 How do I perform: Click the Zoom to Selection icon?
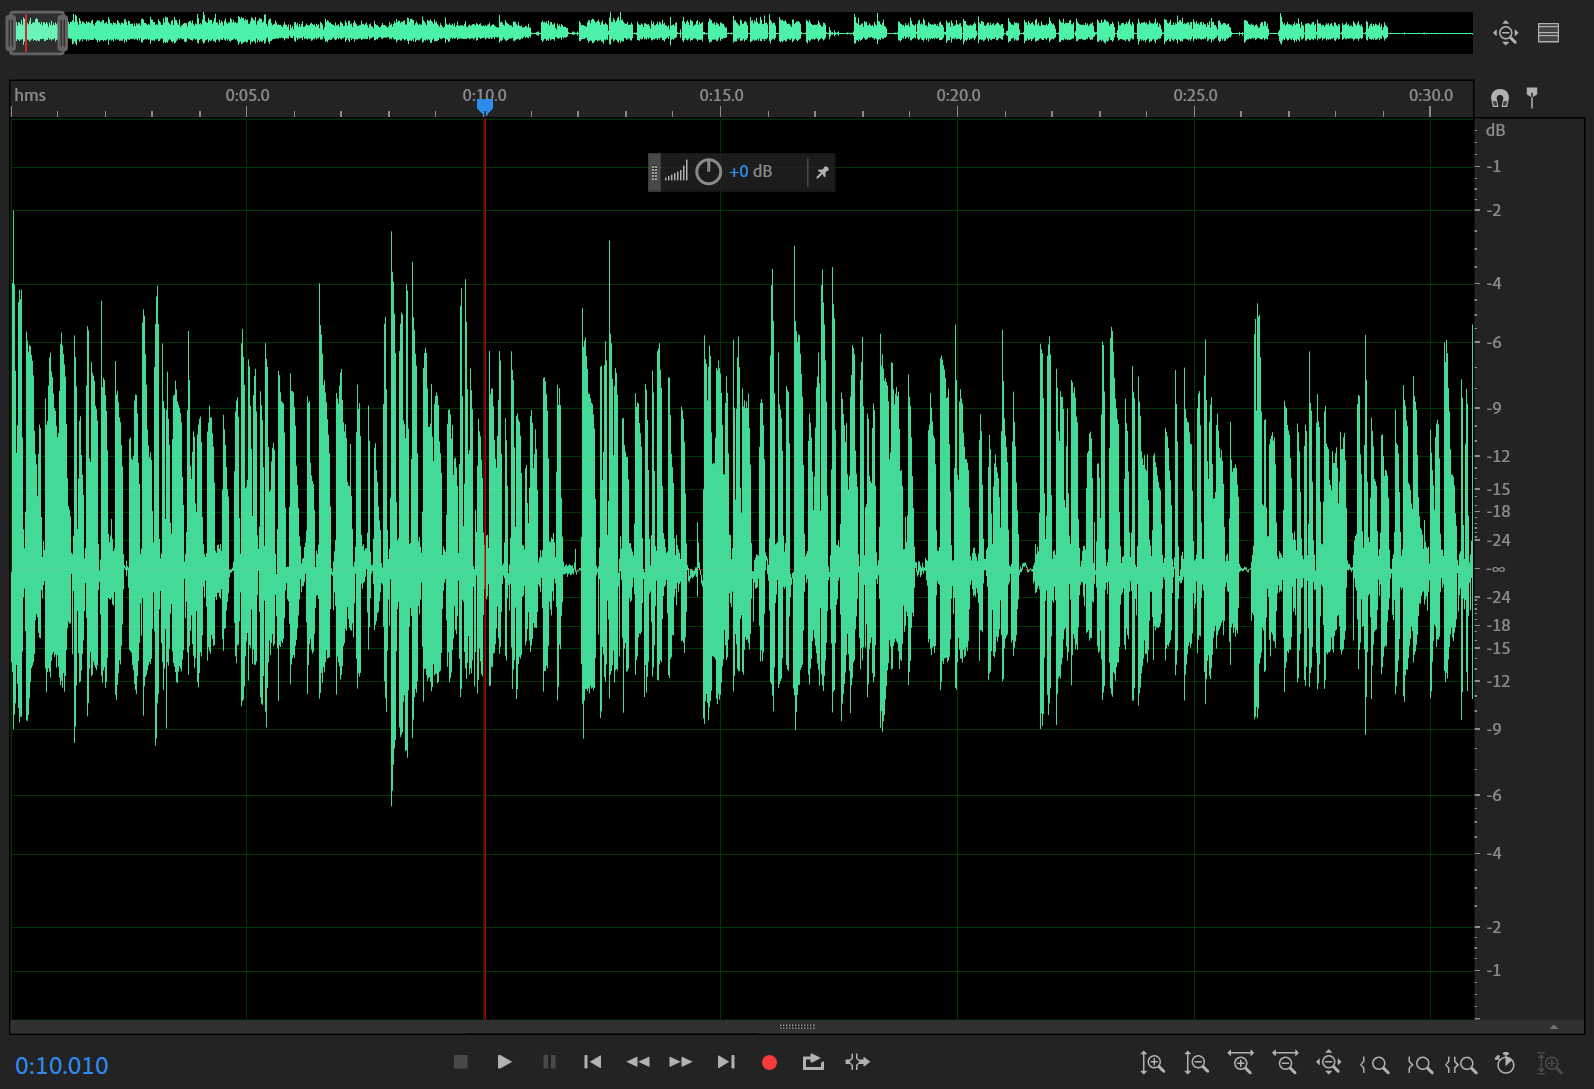coord(1461,1064)
